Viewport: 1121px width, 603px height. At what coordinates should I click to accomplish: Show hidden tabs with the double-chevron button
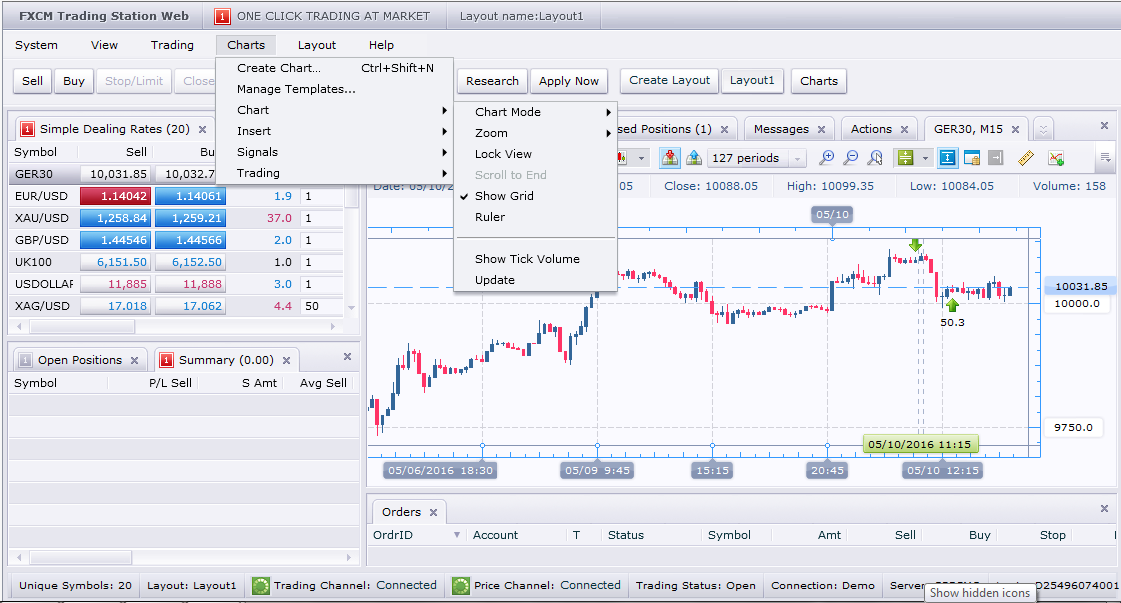pyautogui.click(x=1043, y=129)
